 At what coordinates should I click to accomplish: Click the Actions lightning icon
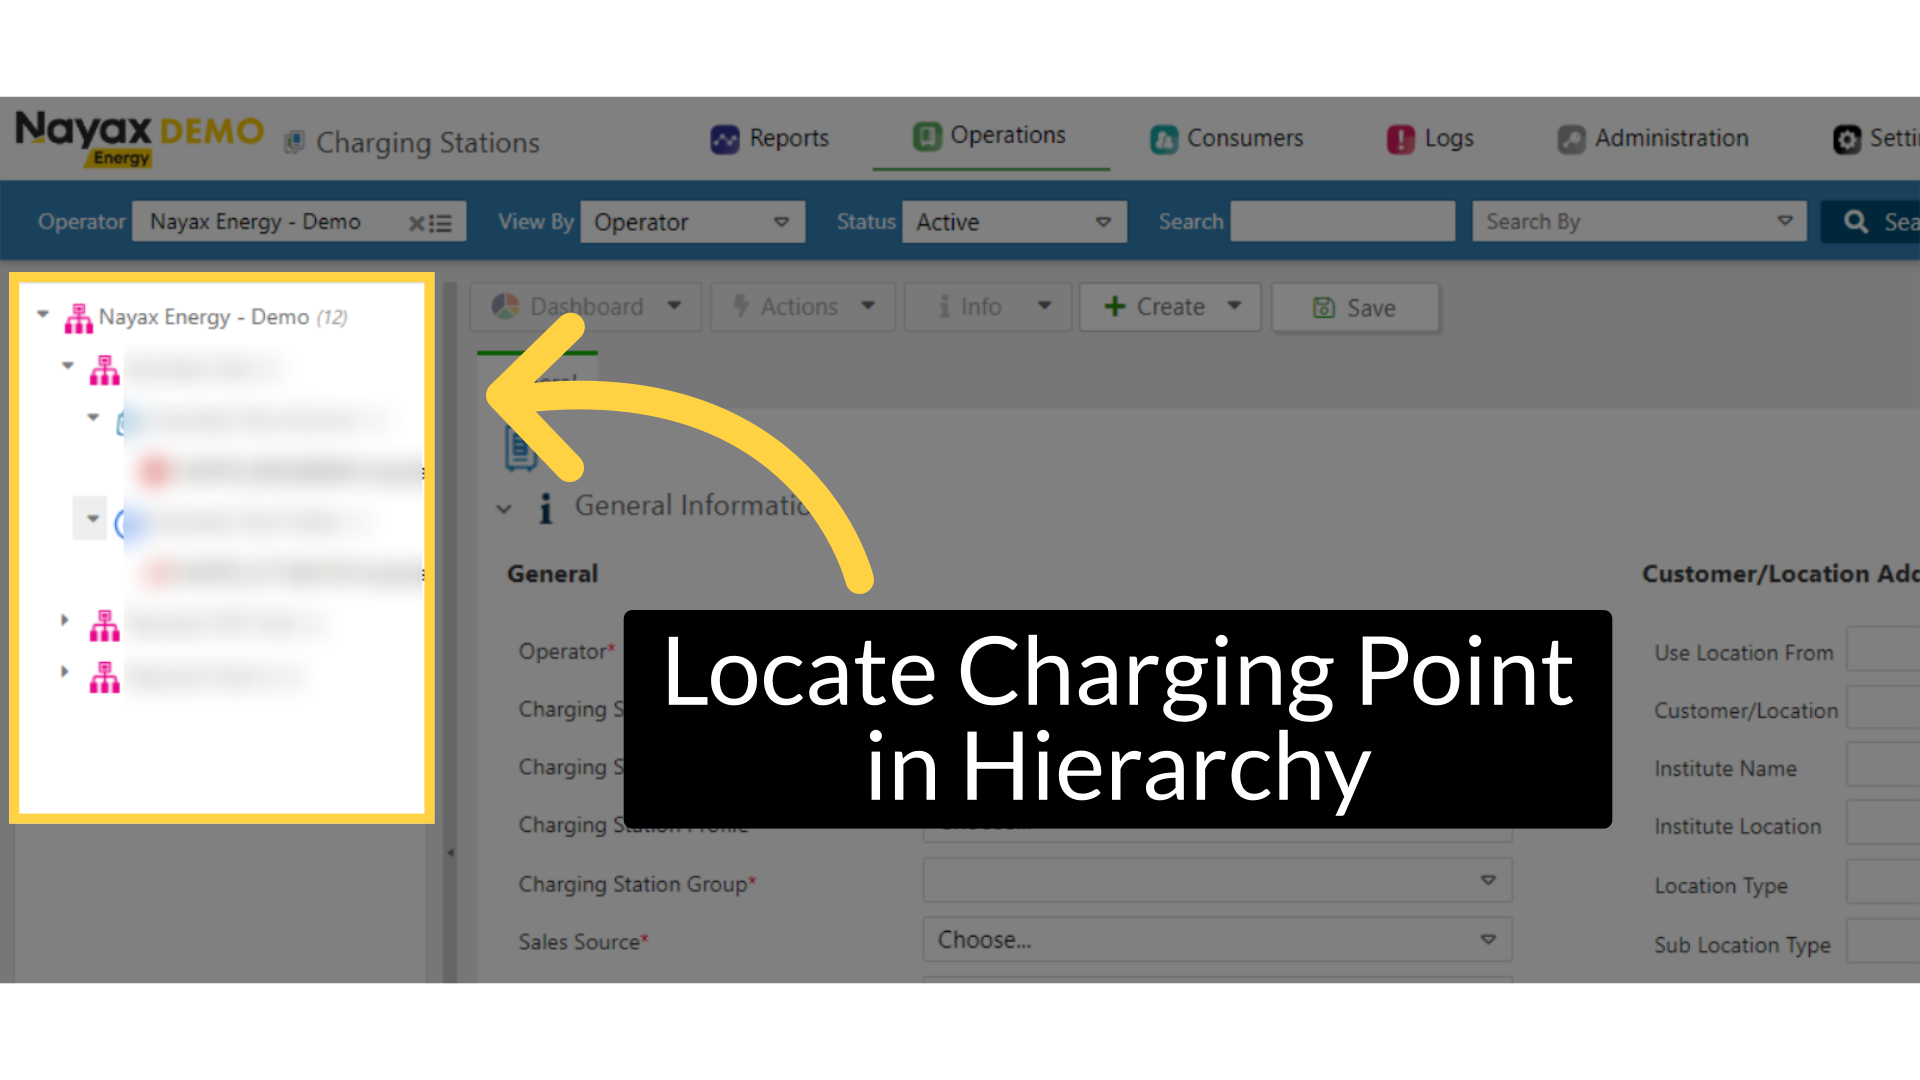(x=741, y=306)
